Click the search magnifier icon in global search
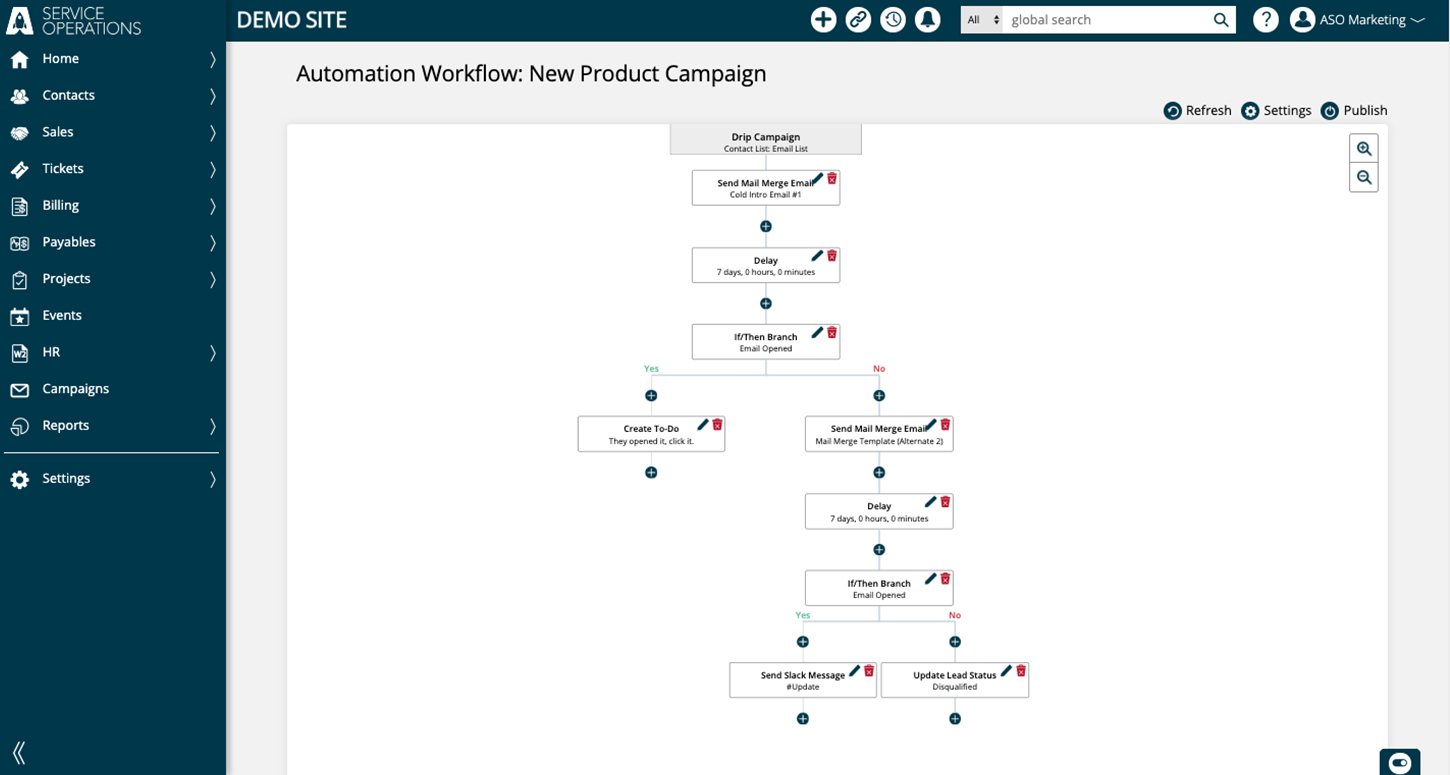 1221,20
